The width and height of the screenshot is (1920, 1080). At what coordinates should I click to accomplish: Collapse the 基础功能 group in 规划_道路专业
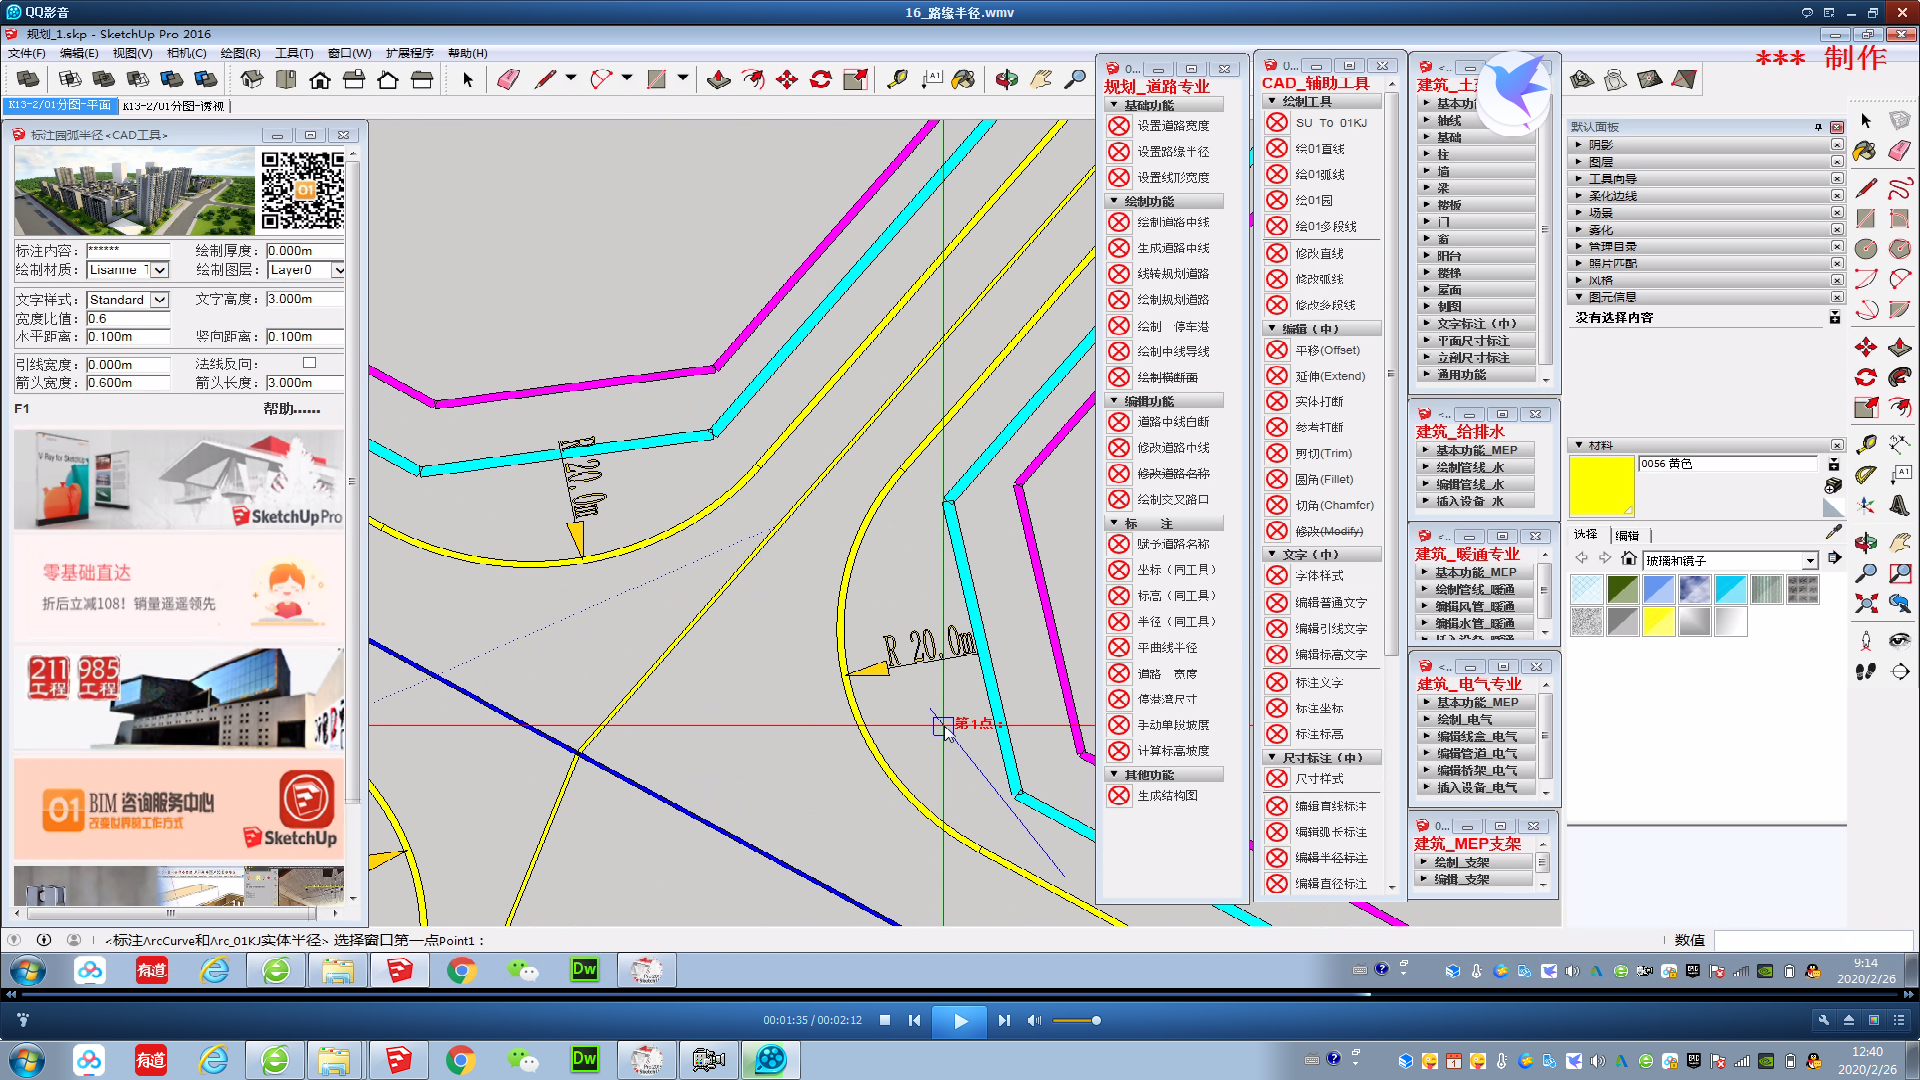1164,105
